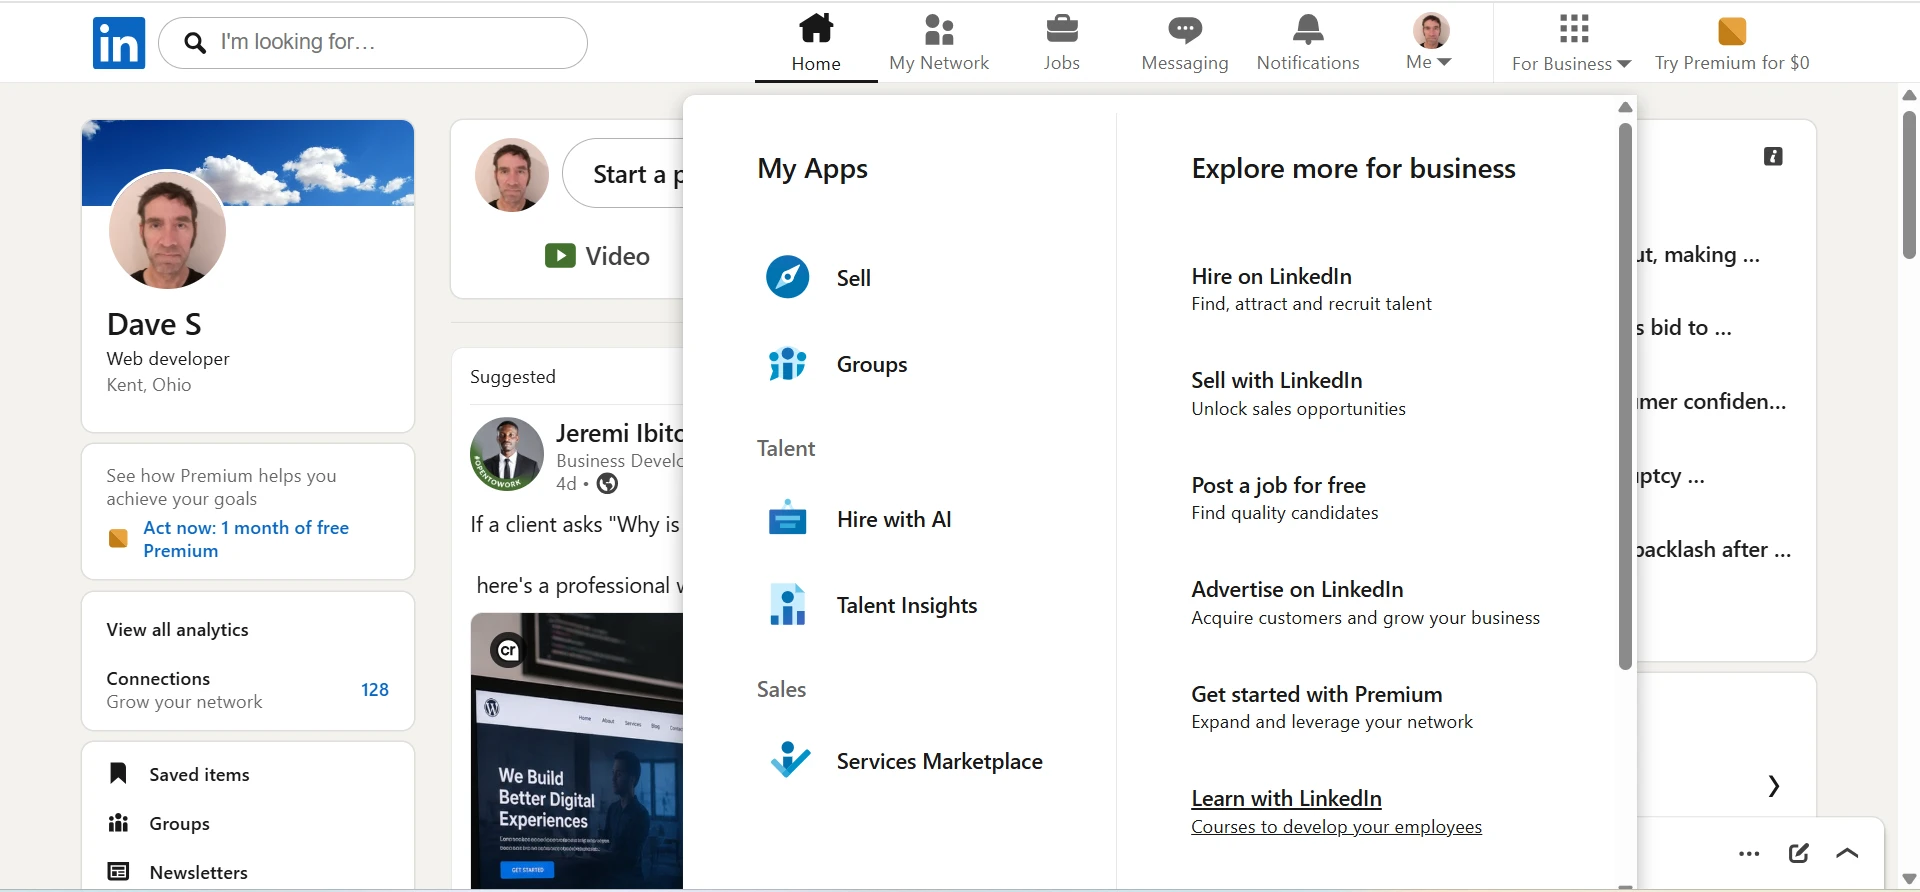Click Learn with LinkedIn link
Viewport: 1920px width, 892px height.
1286,798
